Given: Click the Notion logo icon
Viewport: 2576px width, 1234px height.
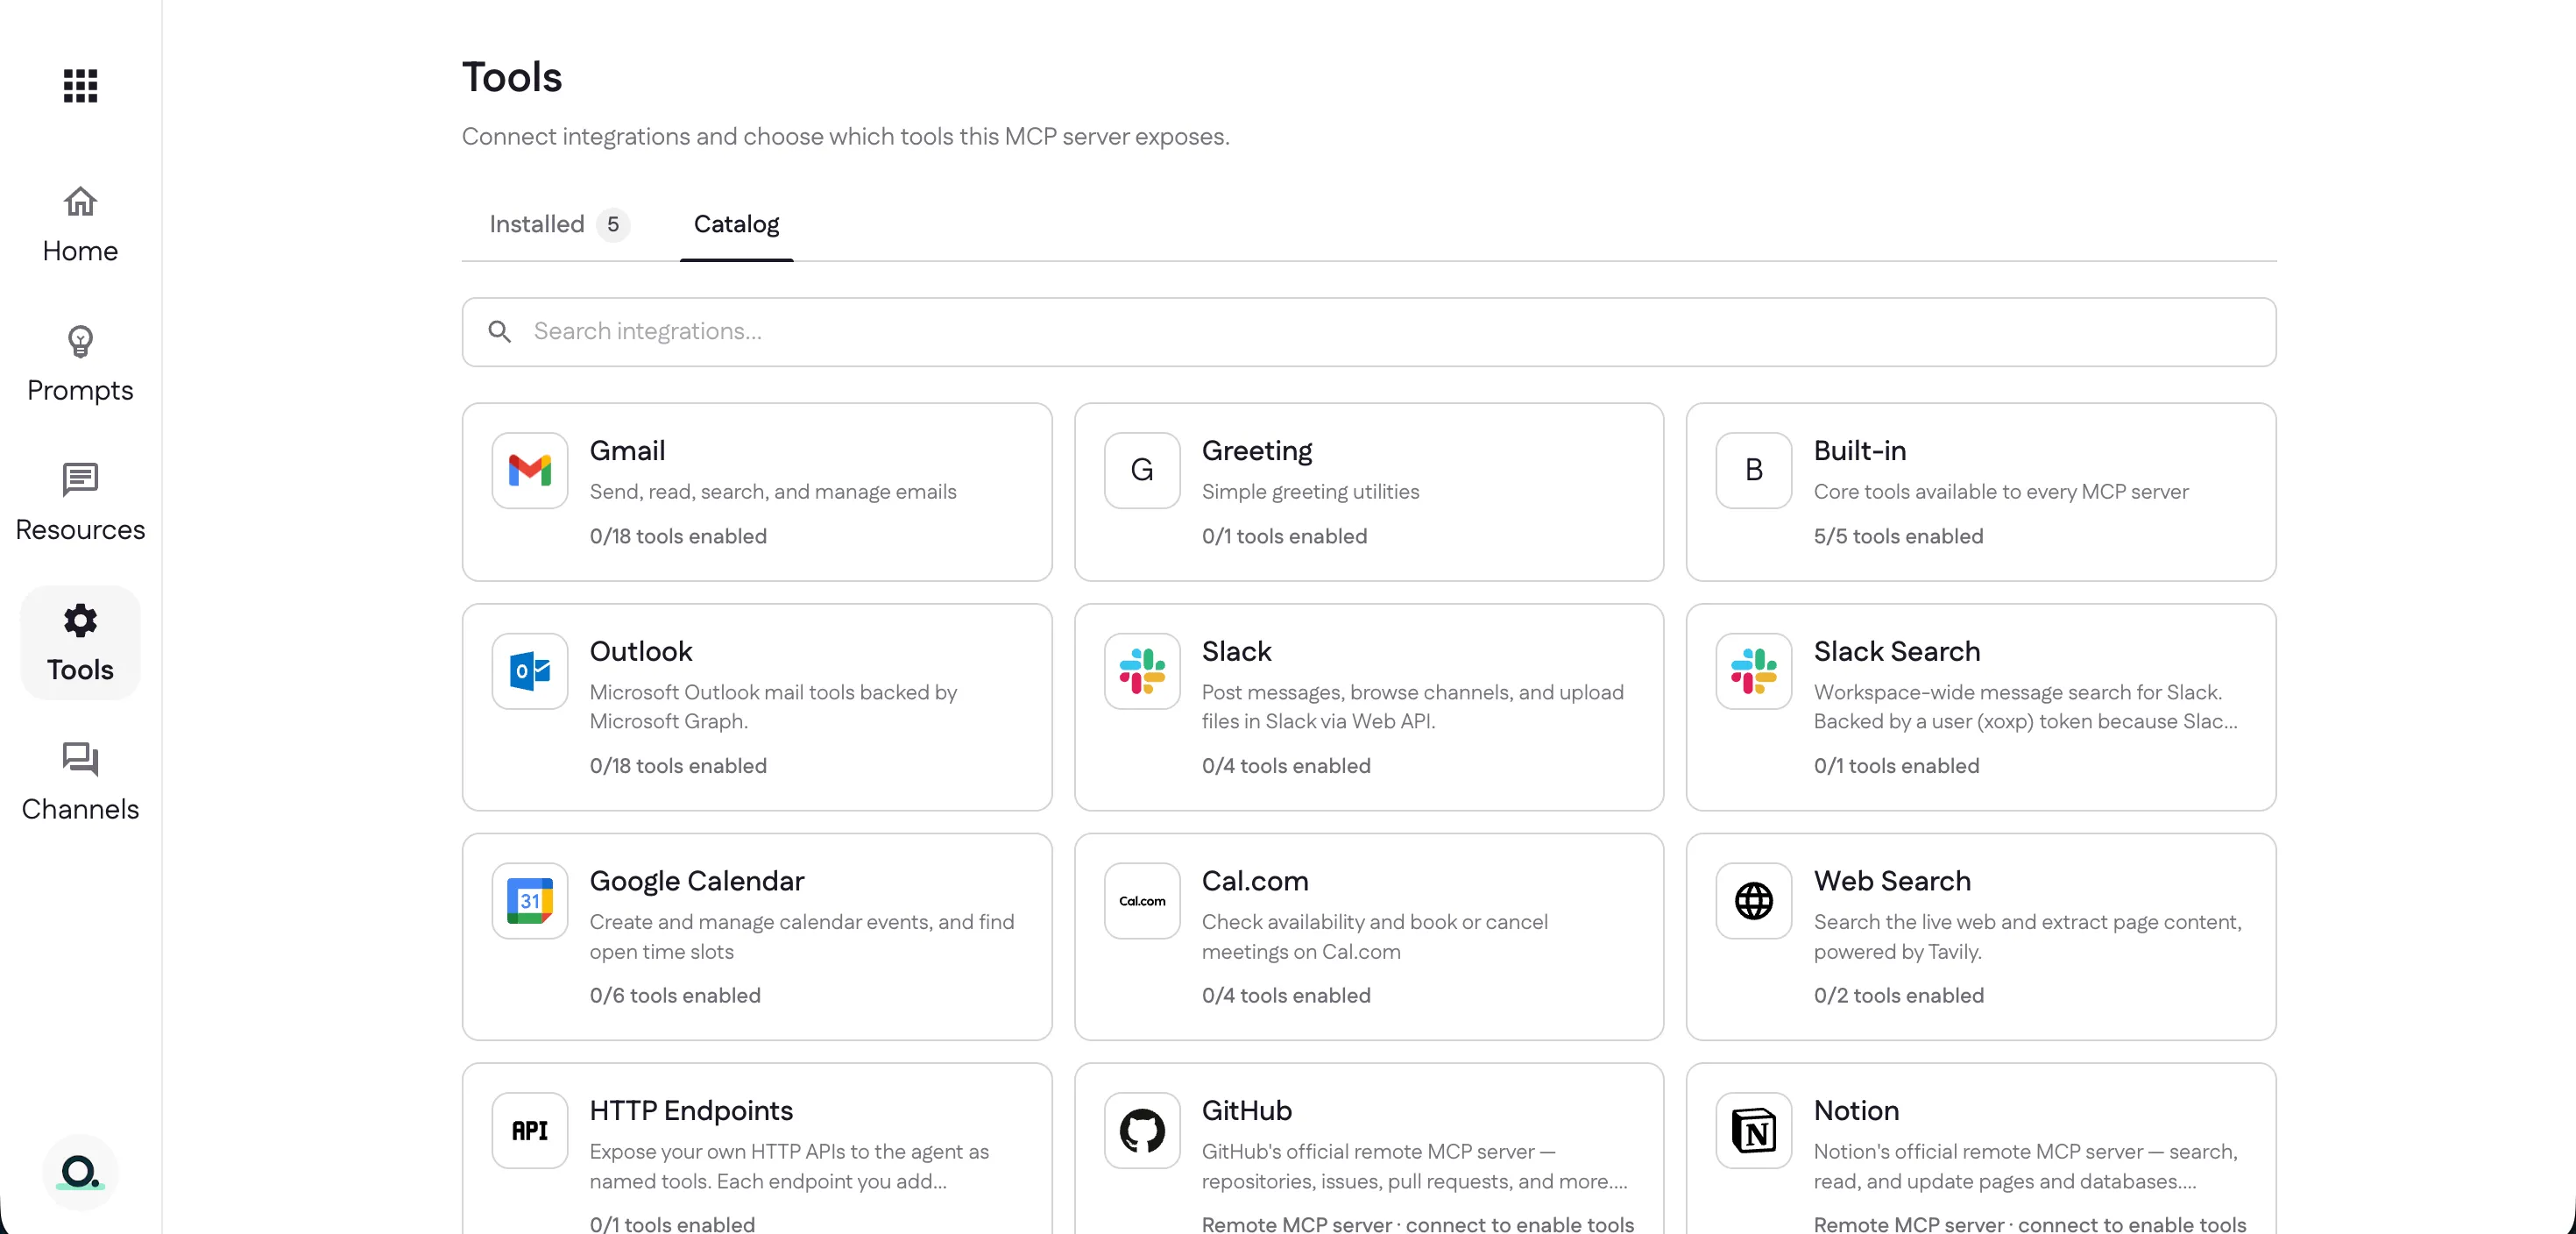Looking at the screenshot, I should coord(1754,1131).
